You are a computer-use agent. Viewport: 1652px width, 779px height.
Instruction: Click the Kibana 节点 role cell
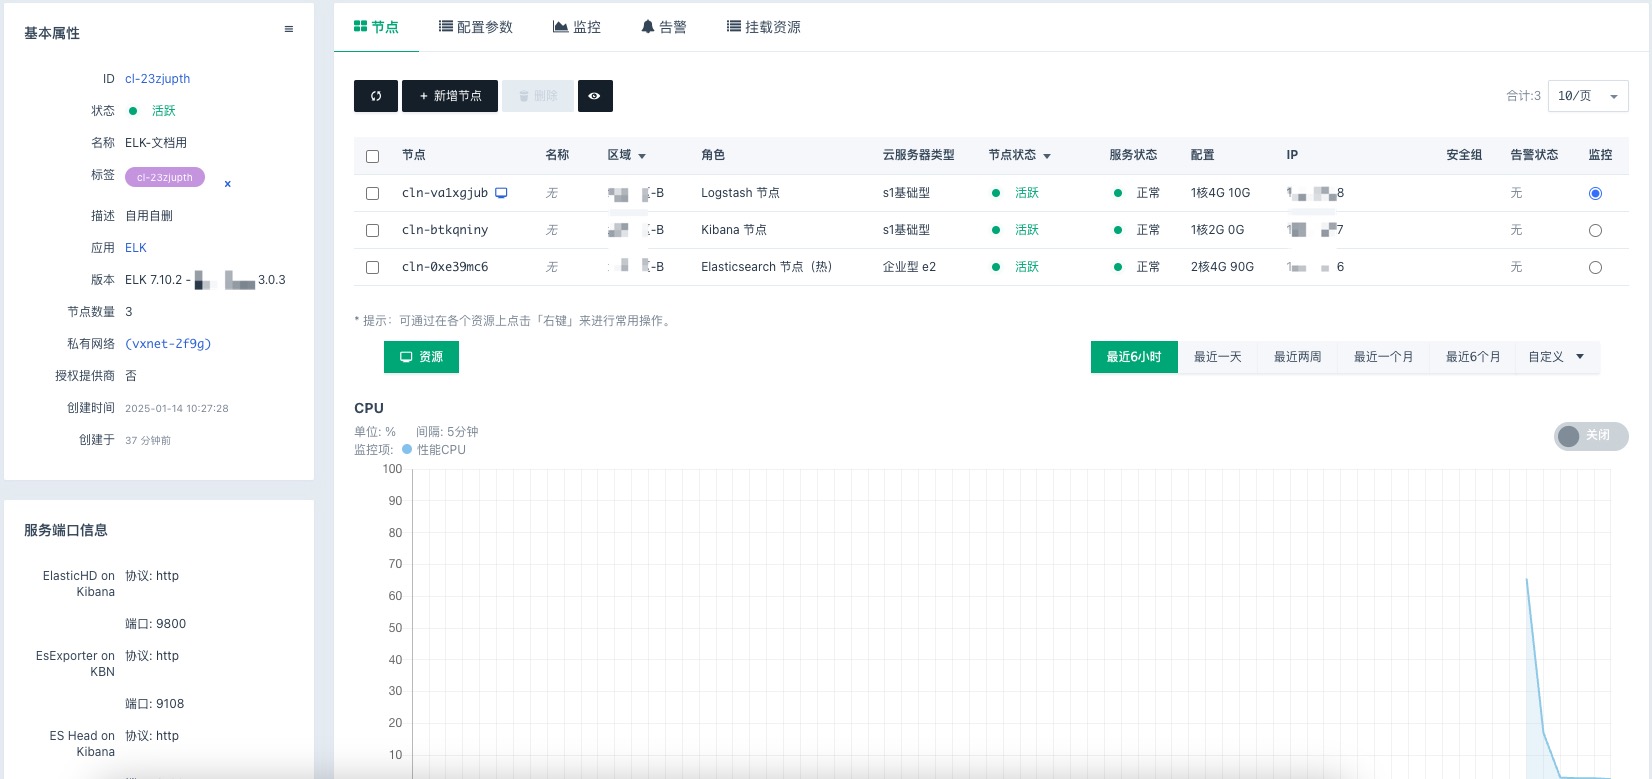click(734, 230)
